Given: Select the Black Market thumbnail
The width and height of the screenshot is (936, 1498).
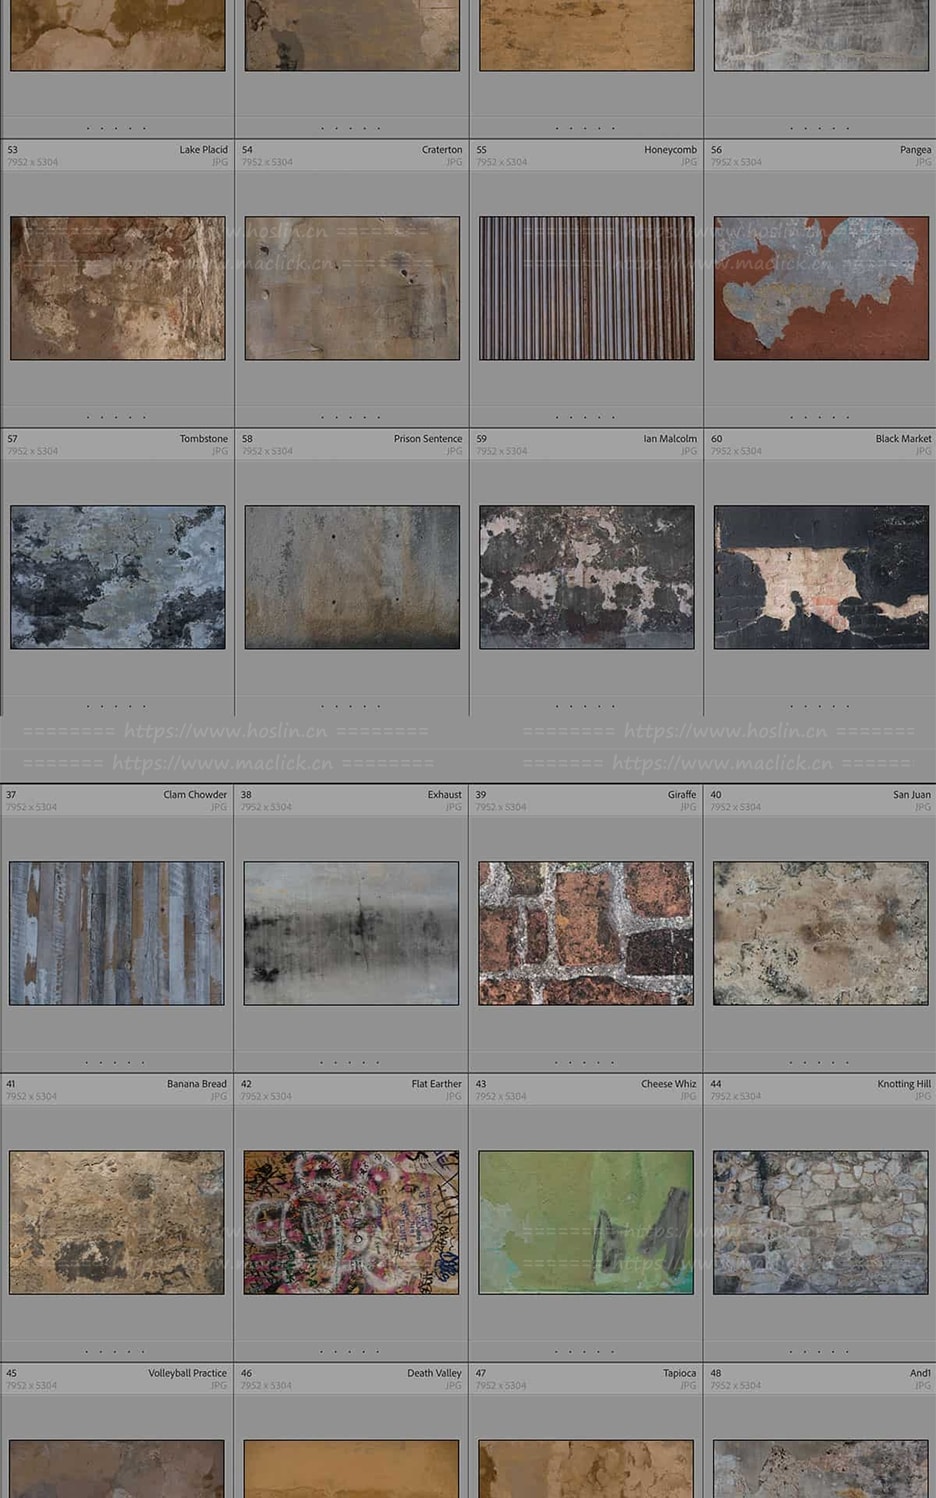Looking at the screenshot, I should tap(821, 577).
